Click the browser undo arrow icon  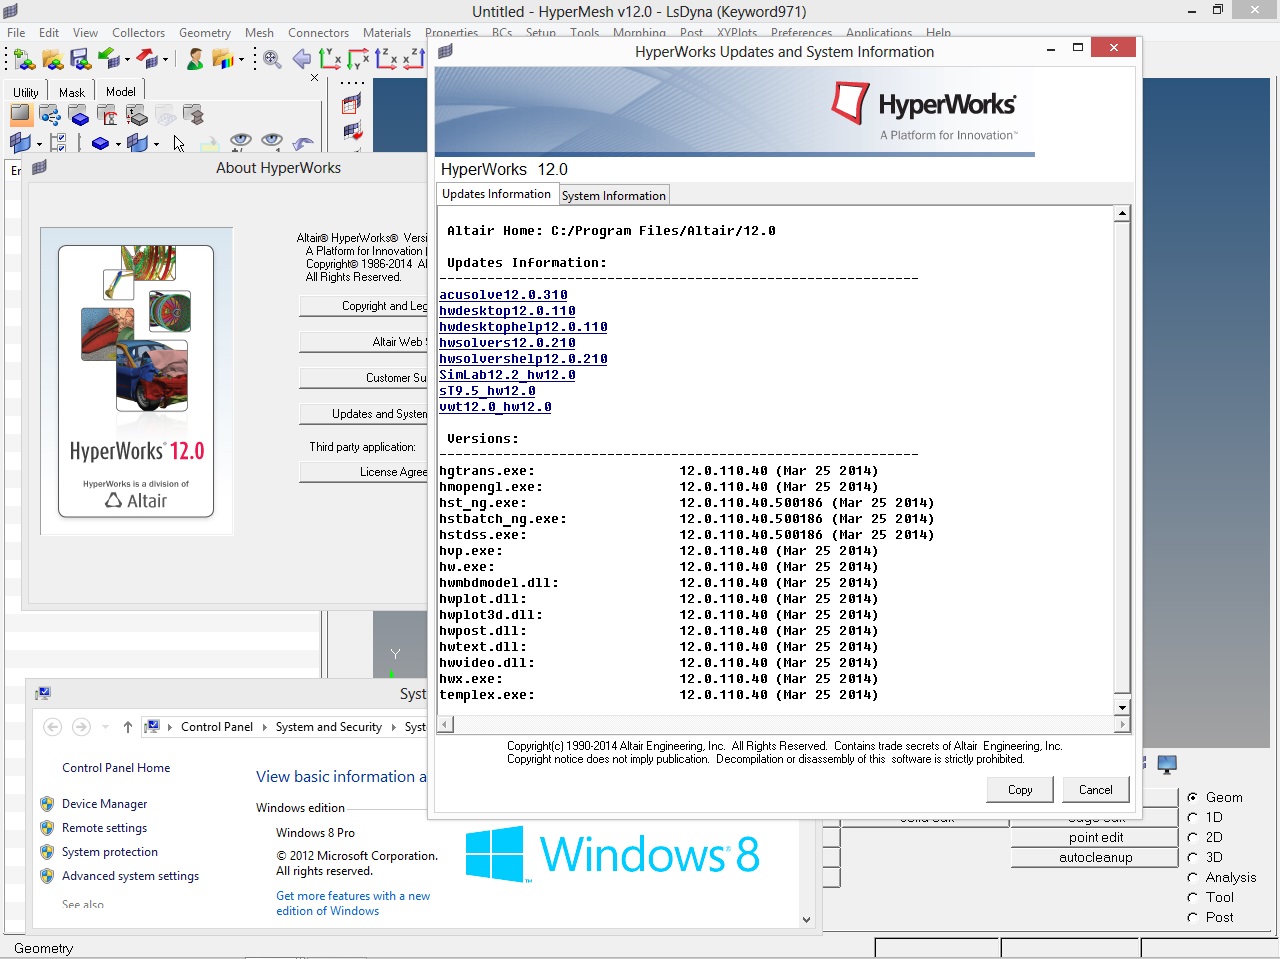click(x=304, y=143)
